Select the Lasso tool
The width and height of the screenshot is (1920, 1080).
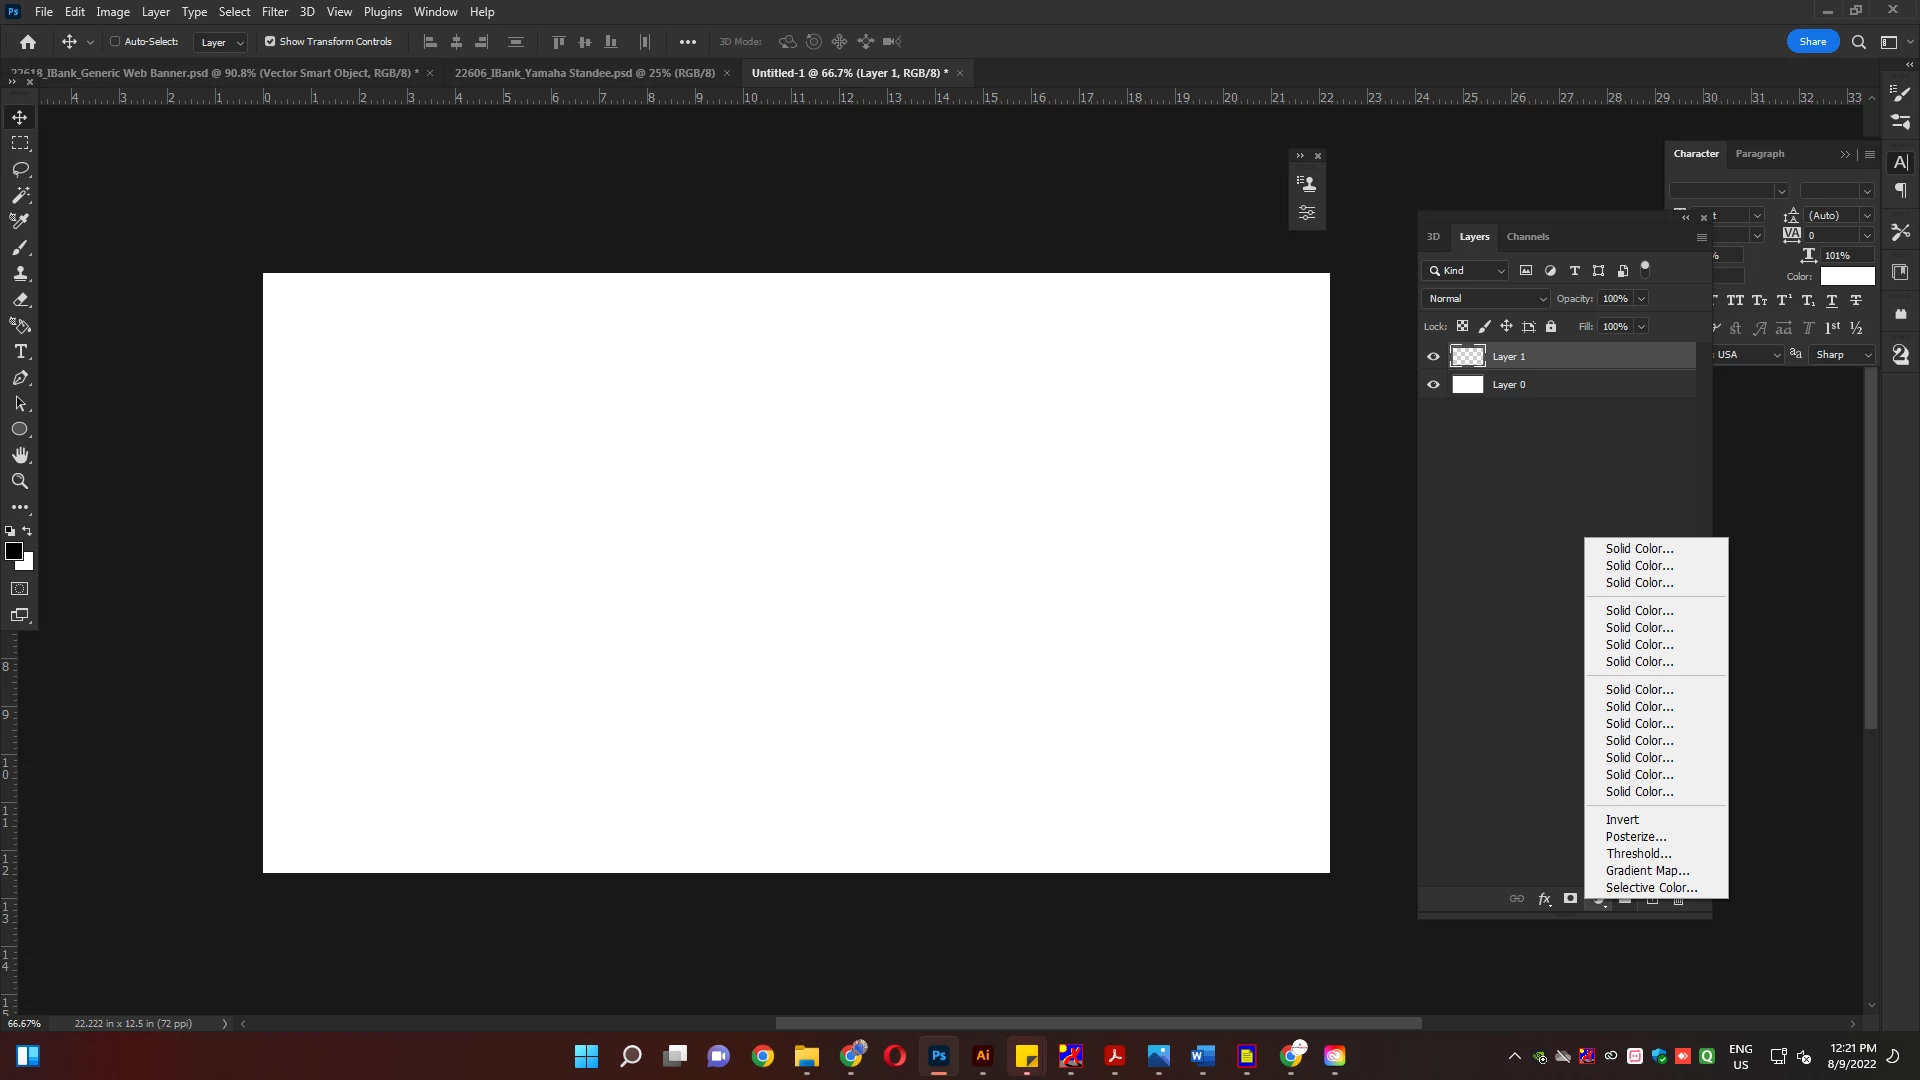coord(20,169)
